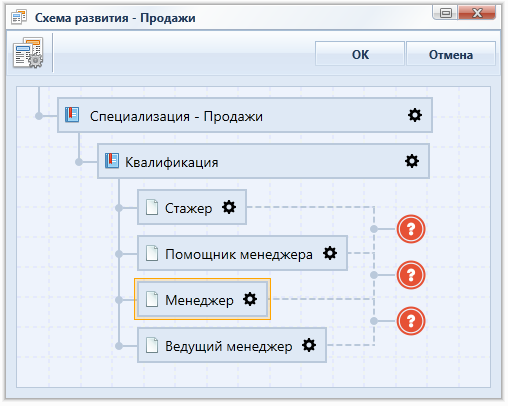Image resolution: width=508 pixels, height=406 pixels.
Task: Open gear settings for Ведущий менеджер
Action: coord(309,345)
